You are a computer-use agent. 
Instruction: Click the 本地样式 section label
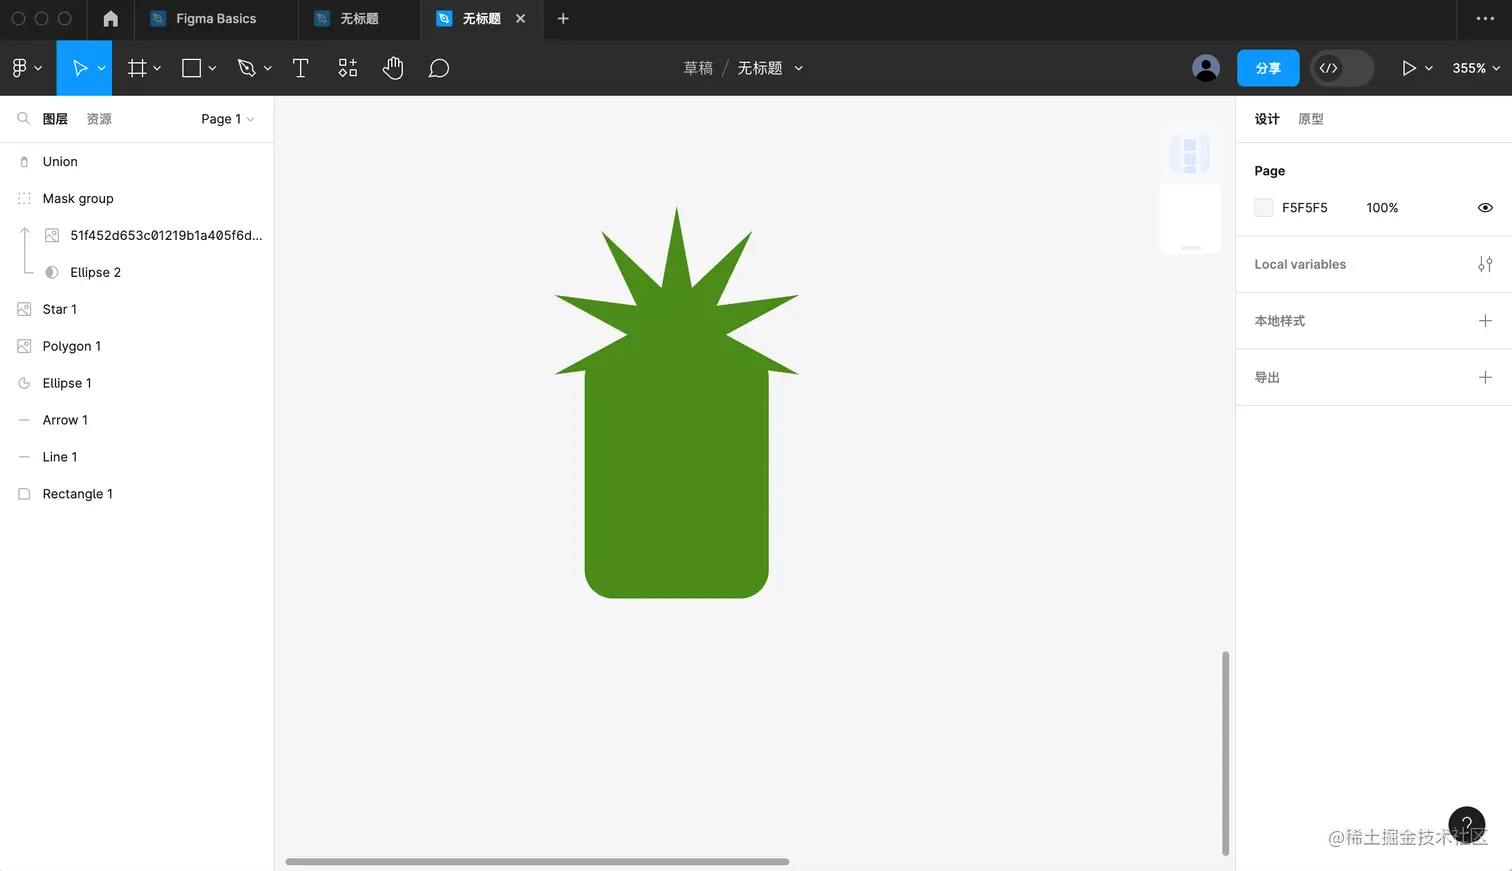pos(1280,321)
